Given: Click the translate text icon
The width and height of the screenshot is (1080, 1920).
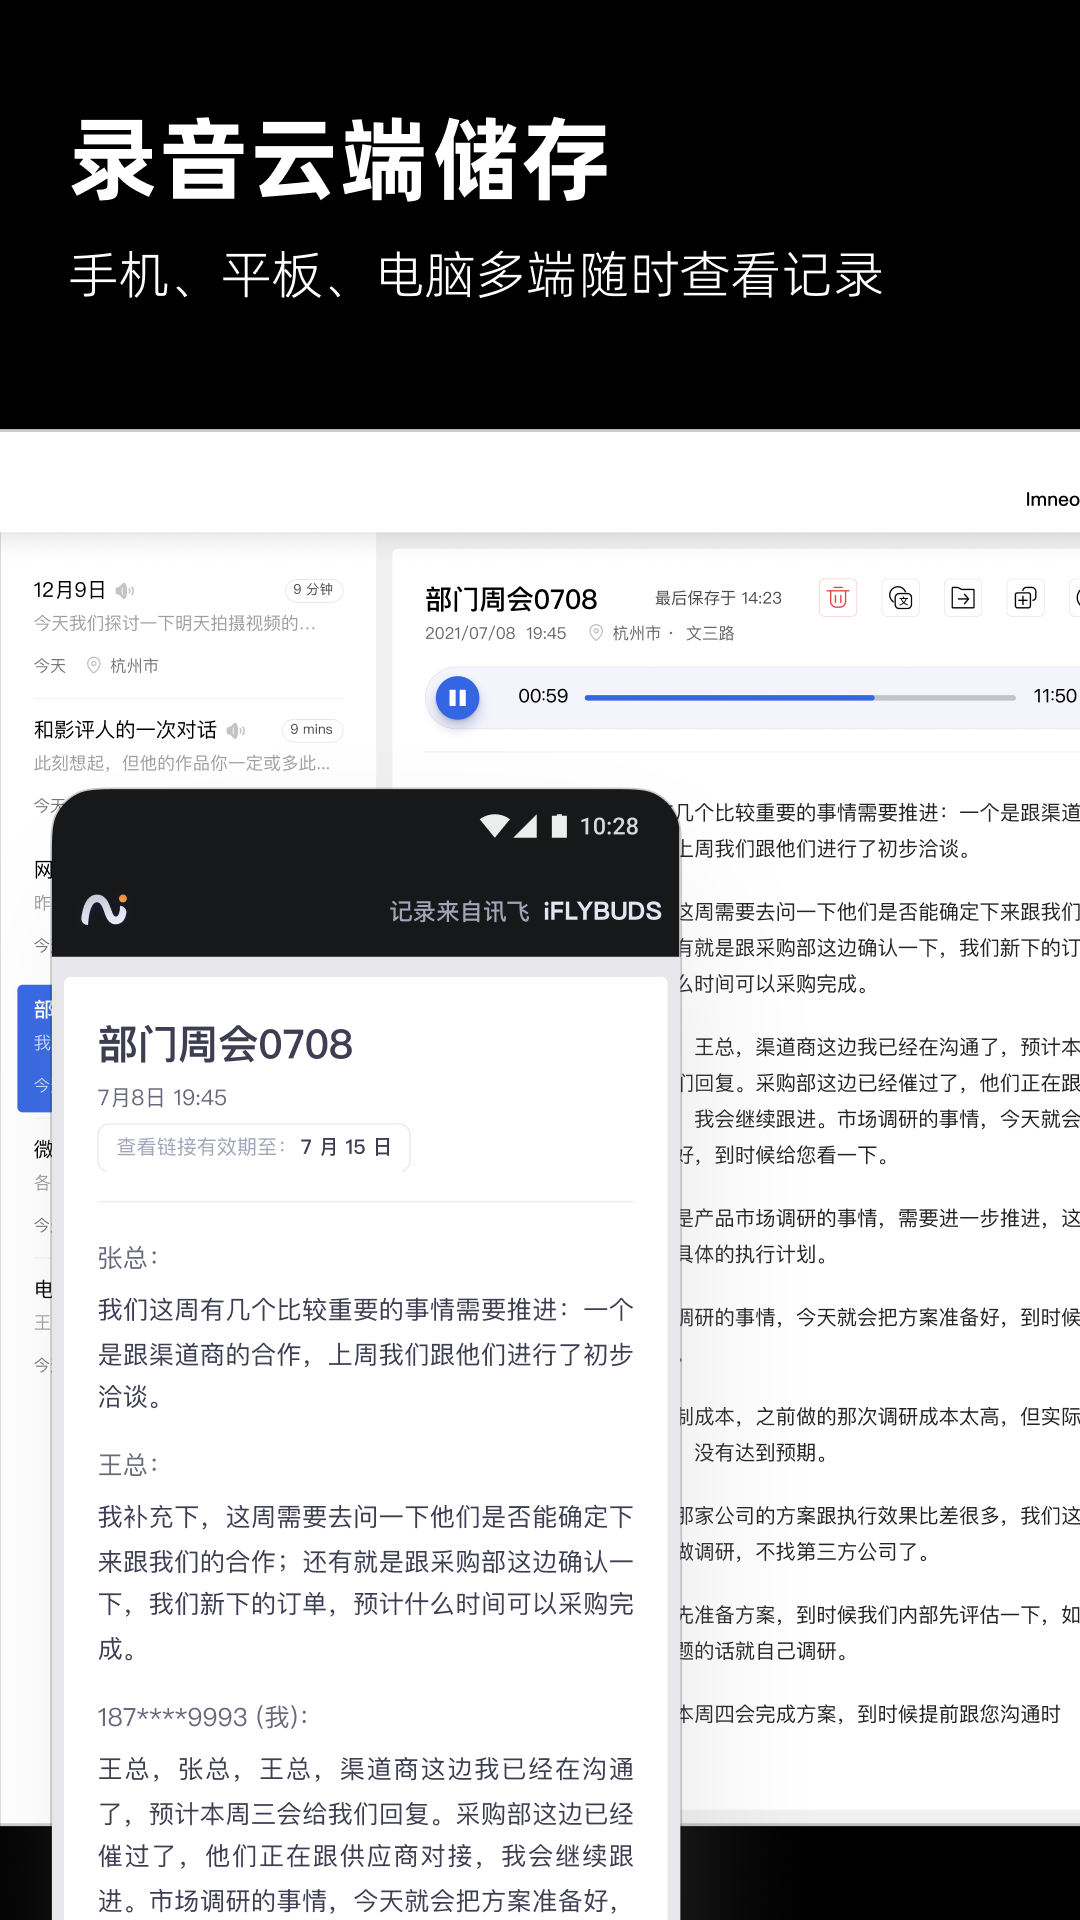Looking at the screenshot, I should [901, 598].
